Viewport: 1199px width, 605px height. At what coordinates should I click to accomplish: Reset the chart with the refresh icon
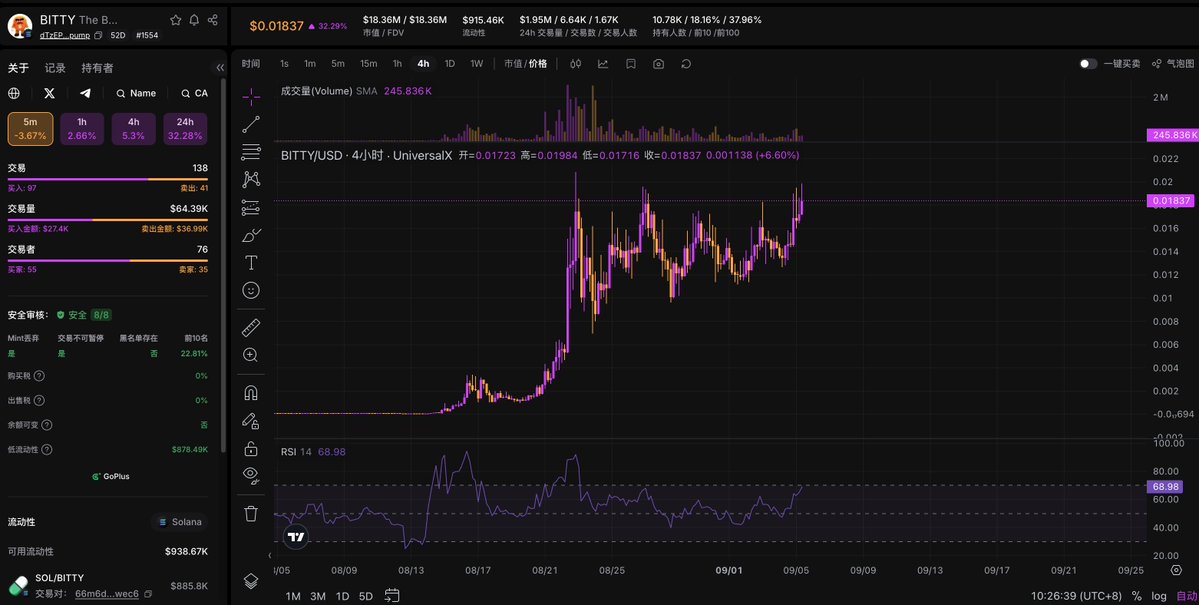(686, 64)
